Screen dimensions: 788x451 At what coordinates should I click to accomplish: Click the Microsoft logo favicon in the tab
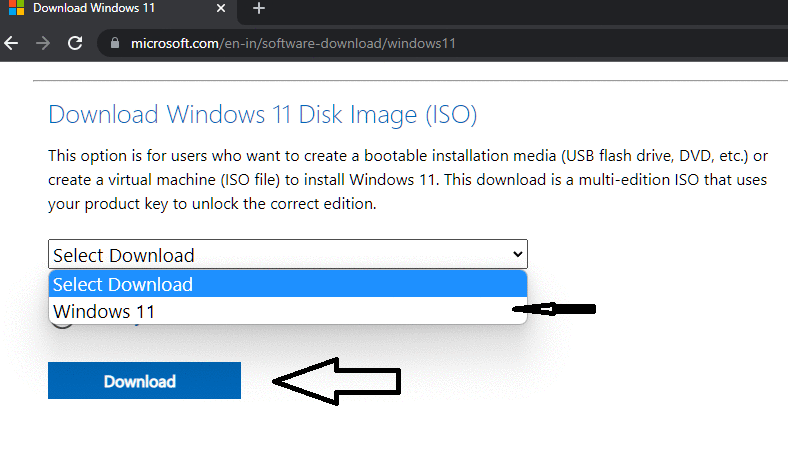click(x=16, y=8)
